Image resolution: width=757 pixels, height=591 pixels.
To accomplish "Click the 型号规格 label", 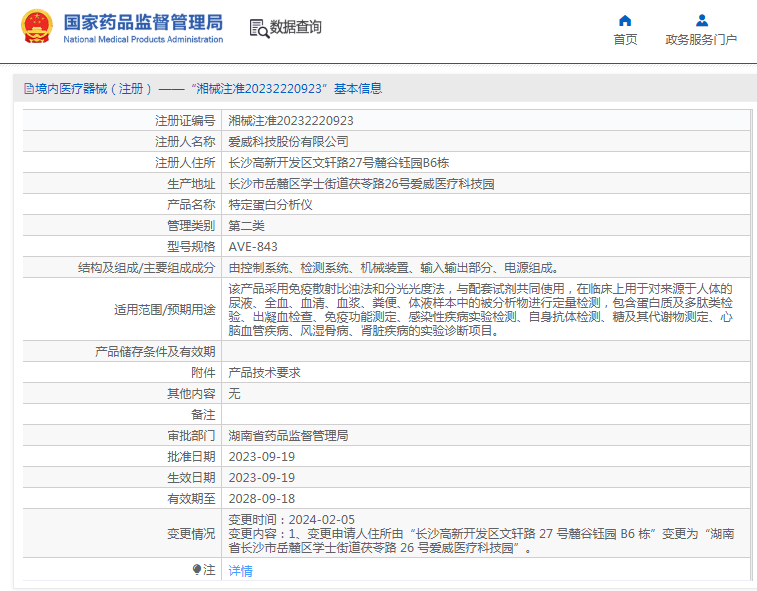I will pos(191,247).
